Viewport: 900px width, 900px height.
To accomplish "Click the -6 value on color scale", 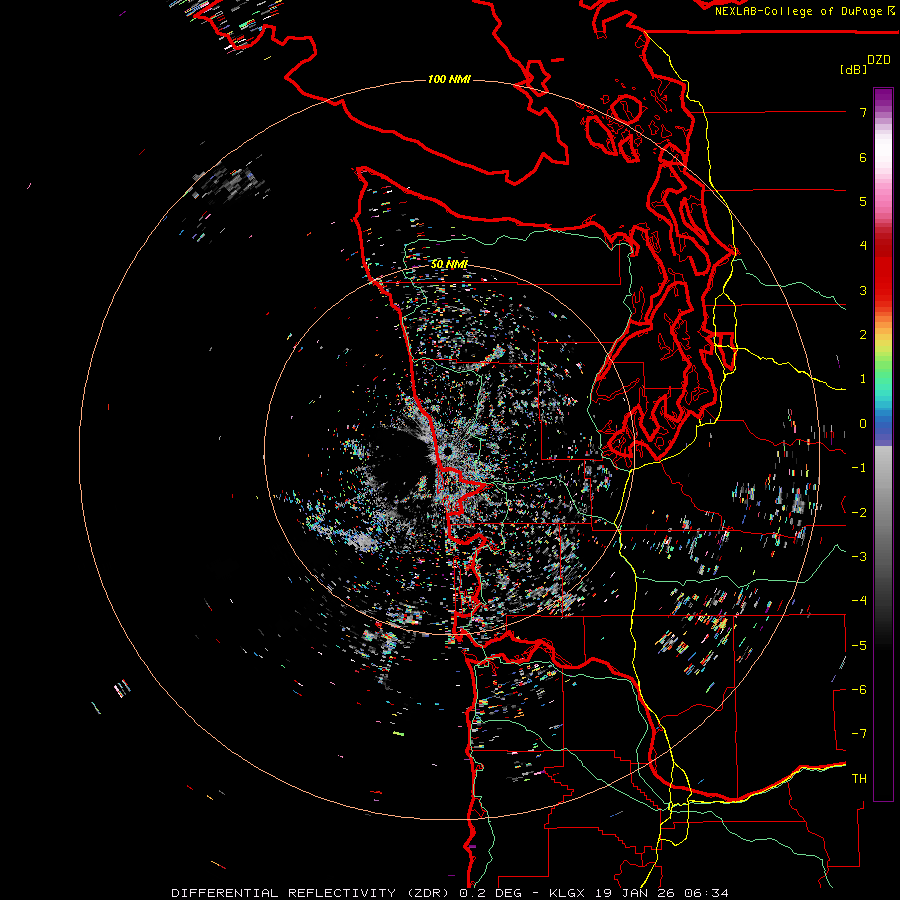I will tap(859, 690).
